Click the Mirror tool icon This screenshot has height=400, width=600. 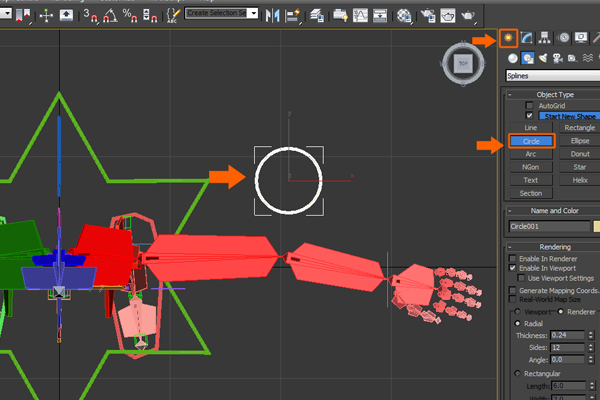click(272, 16)
